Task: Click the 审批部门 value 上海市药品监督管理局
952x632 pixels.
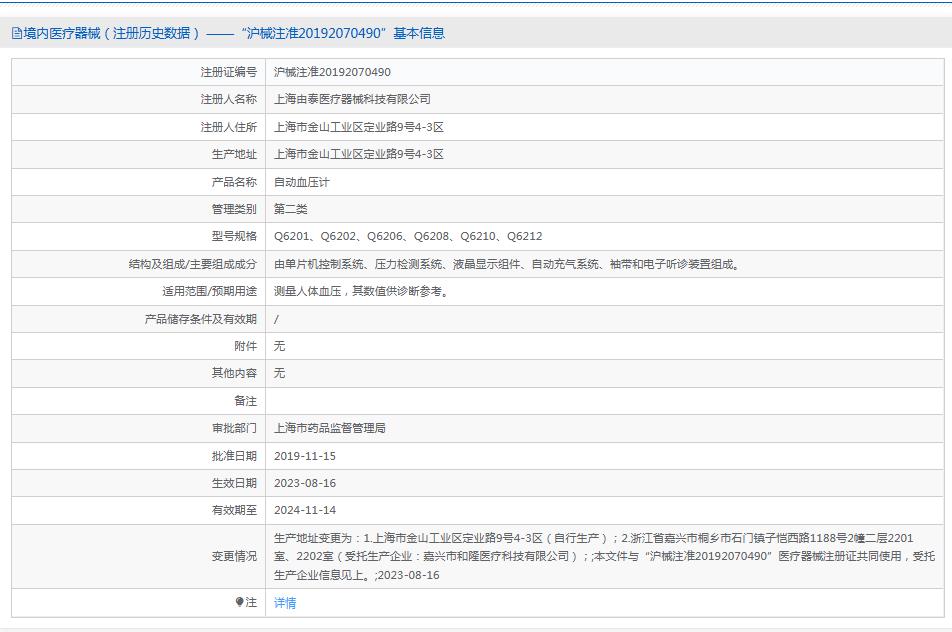Action: click(x=334, y=428)
